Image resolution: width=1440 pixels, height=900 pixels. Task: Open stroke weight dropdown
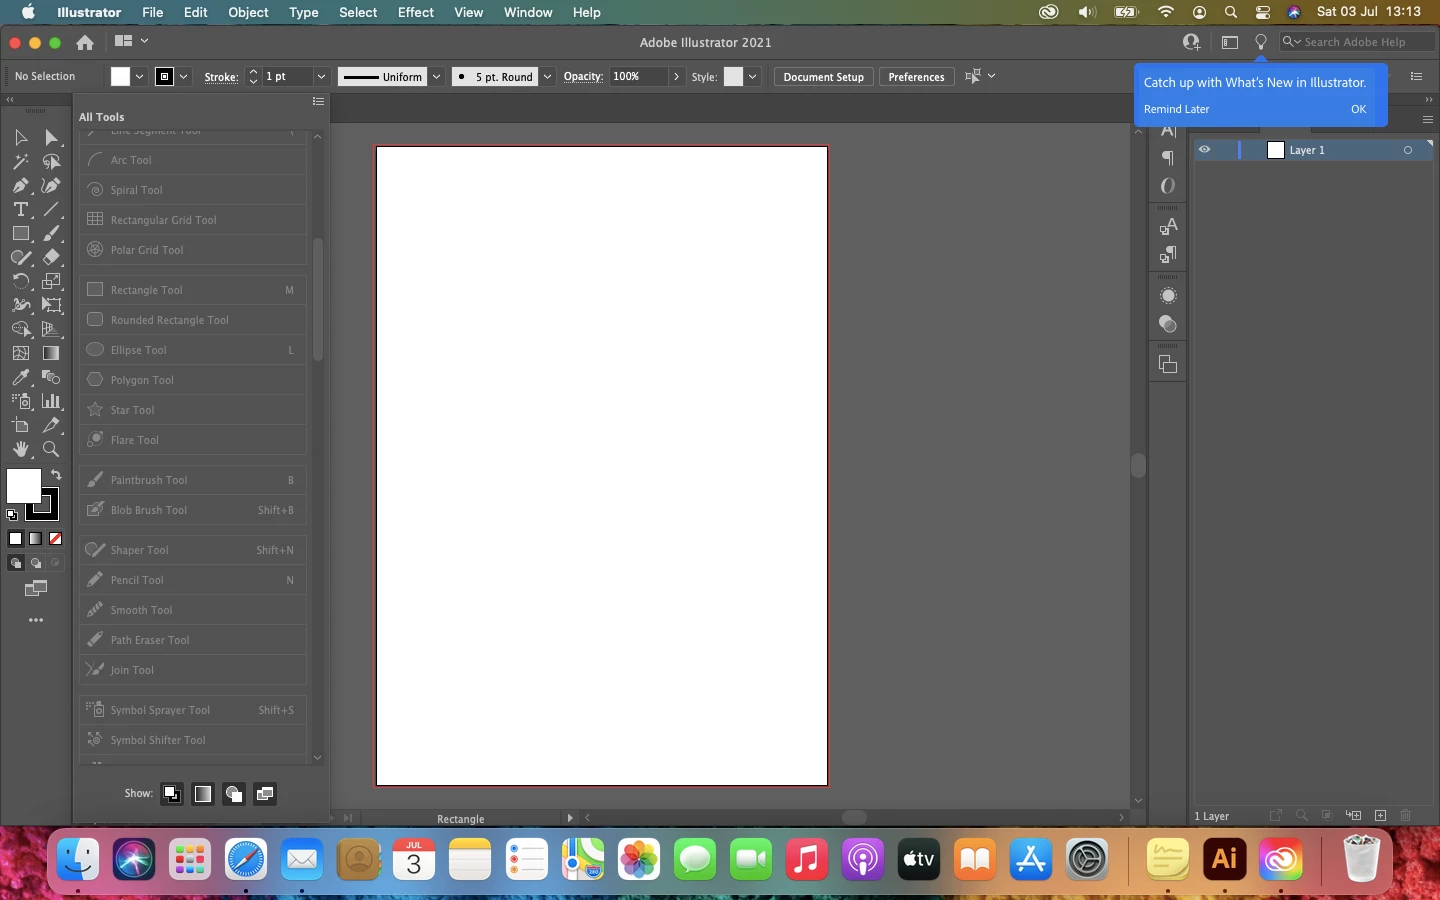tap(321, 77)
